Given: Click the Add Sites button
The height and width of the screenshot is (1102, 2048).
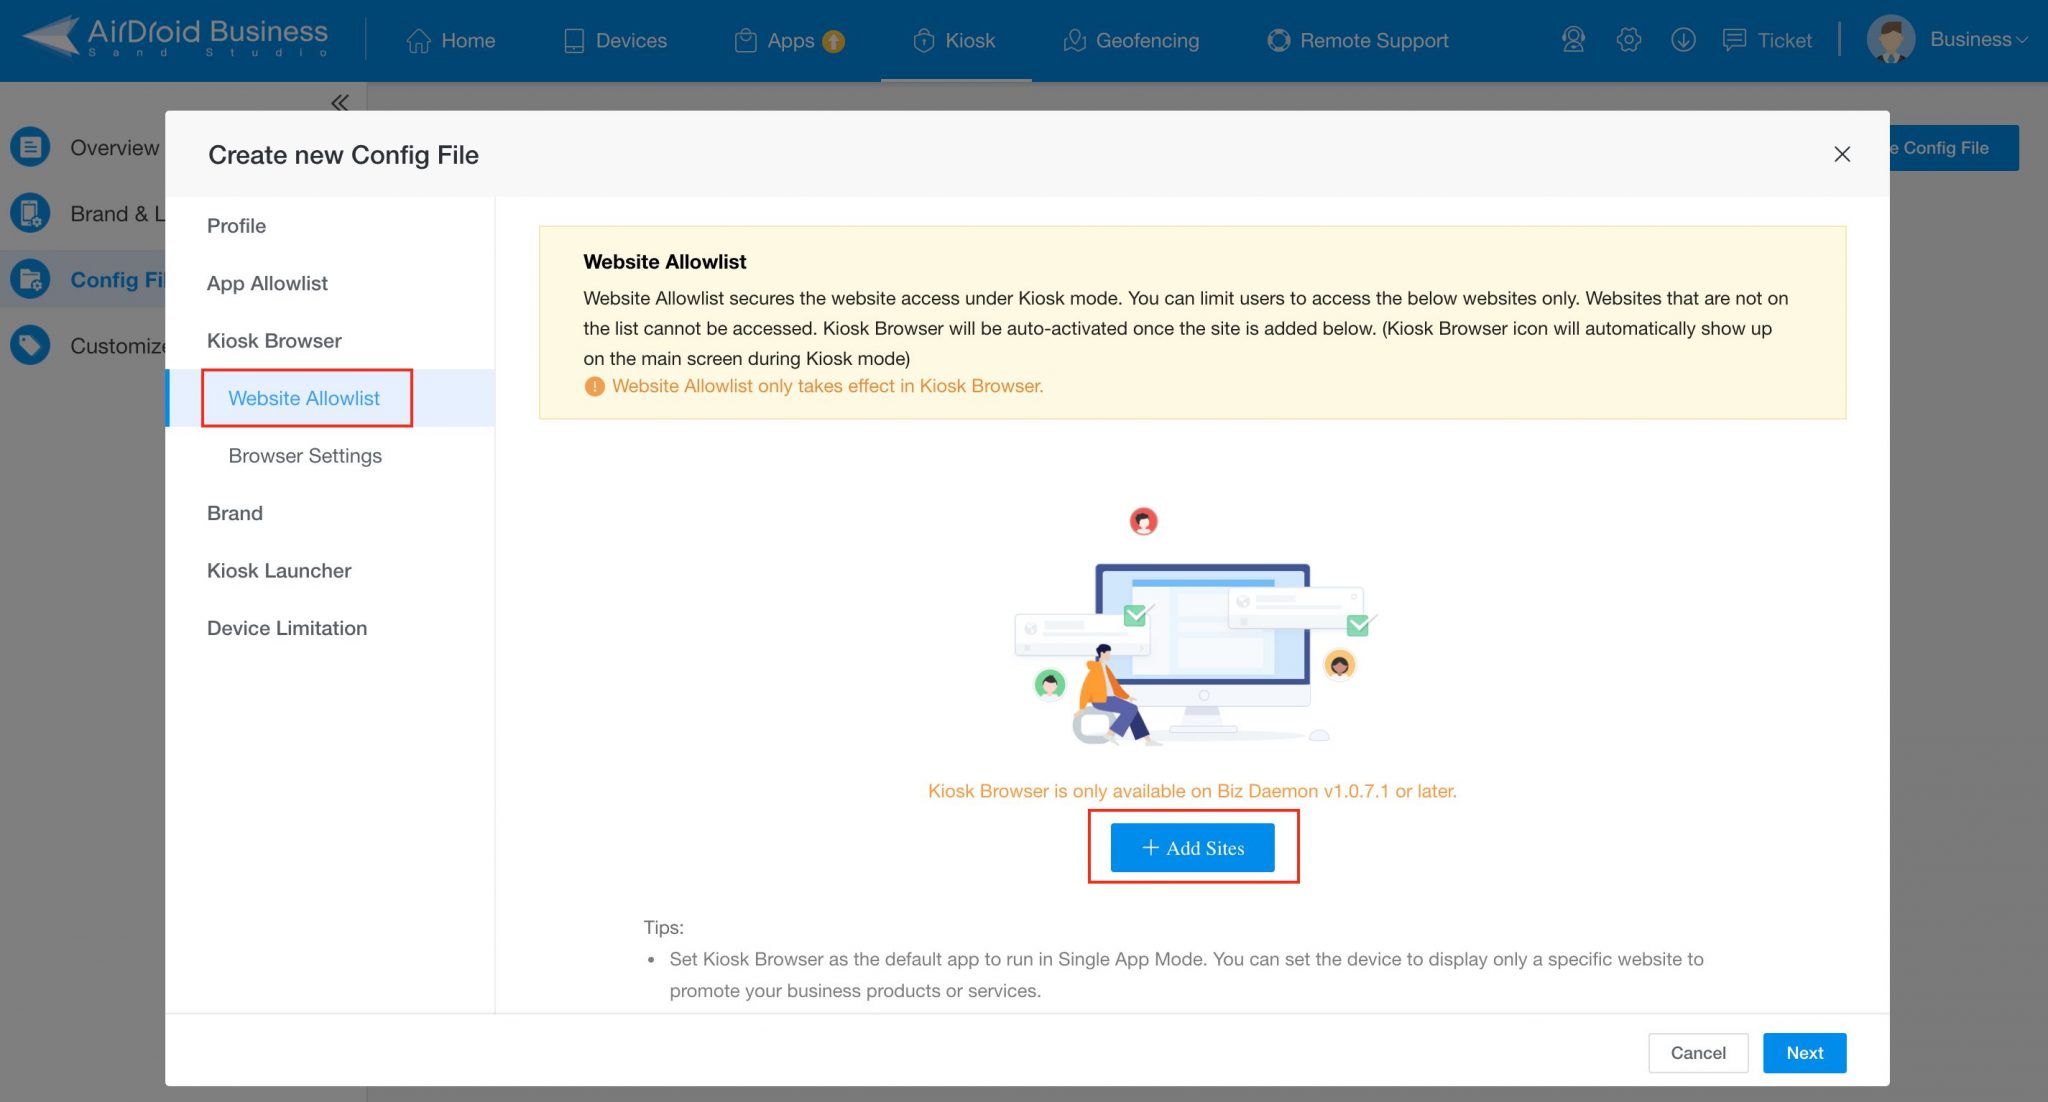Looking at the screenshot, I should (x=1193, y=847).
